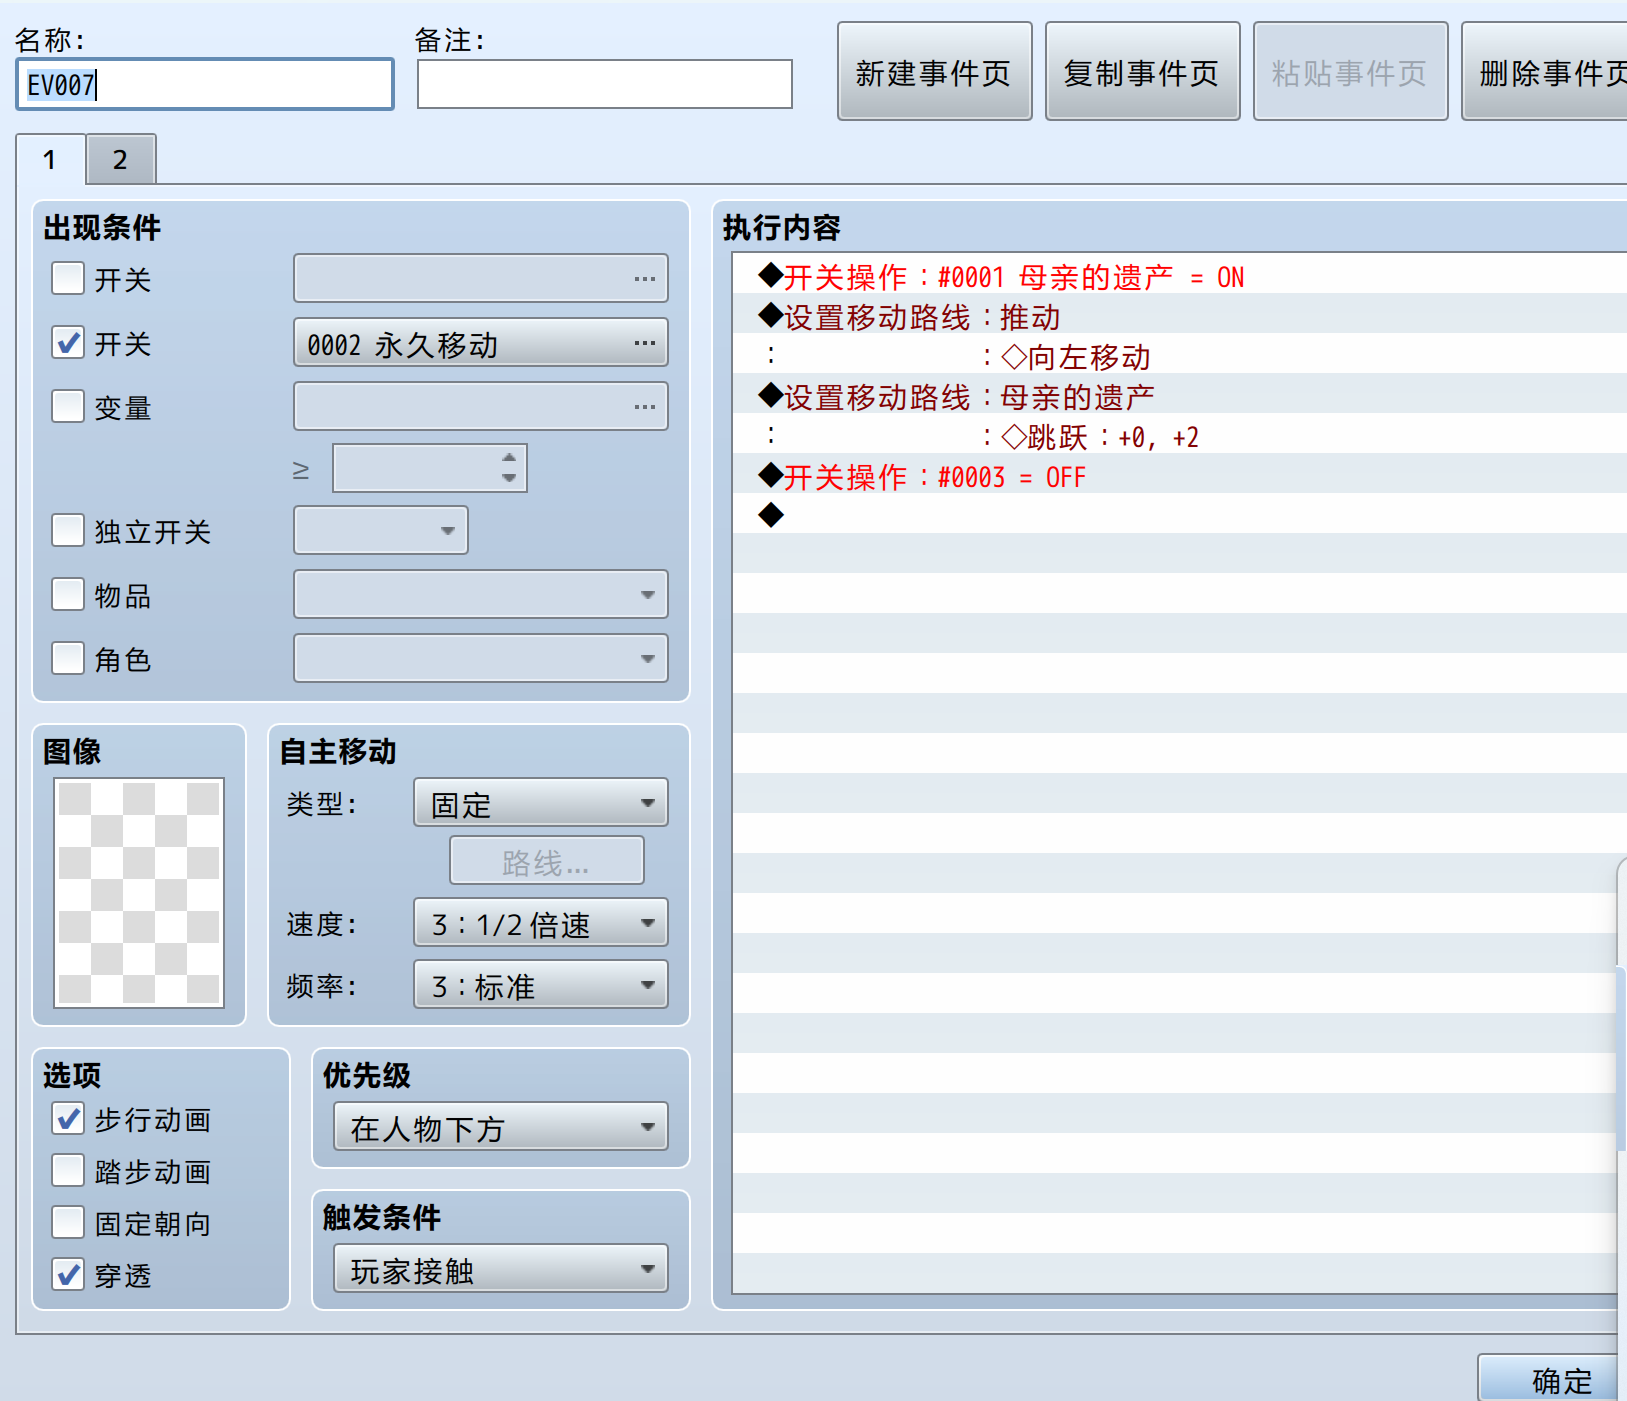Click the 复制事件页 button
This screenshot has height=1401, width=1627.
tap(1143, 72)
